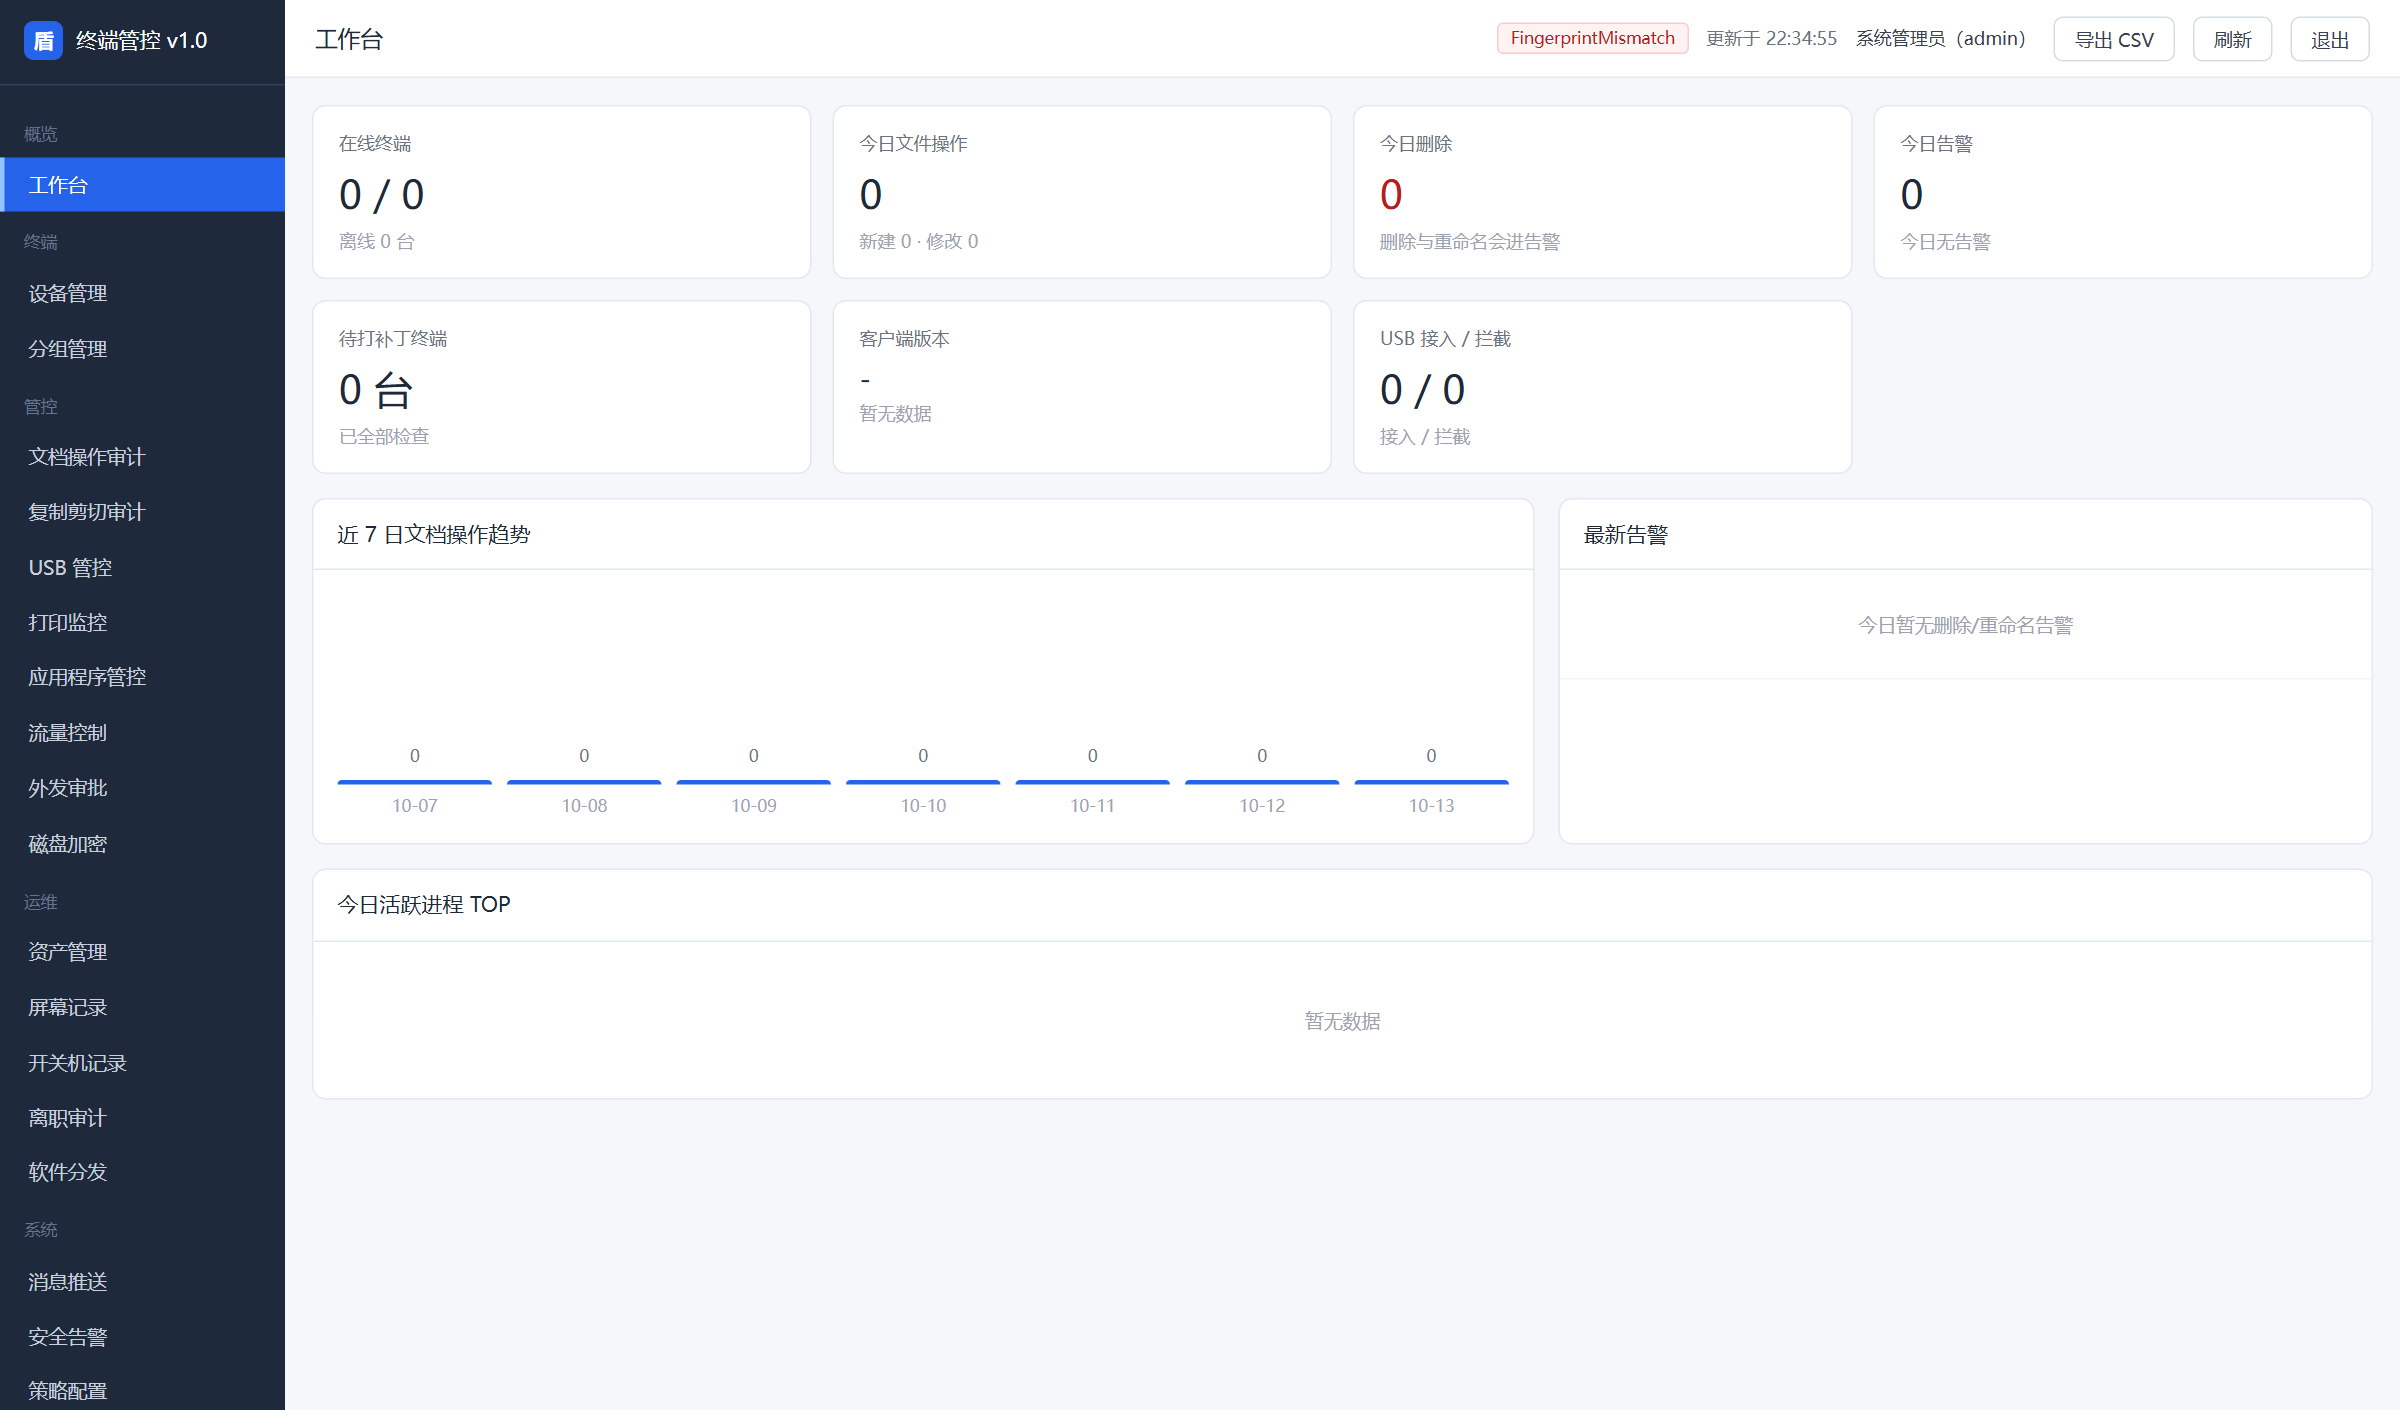Click 系统管理员 (admin) user label
2400x1410 pixels.
pos(1941,39)
